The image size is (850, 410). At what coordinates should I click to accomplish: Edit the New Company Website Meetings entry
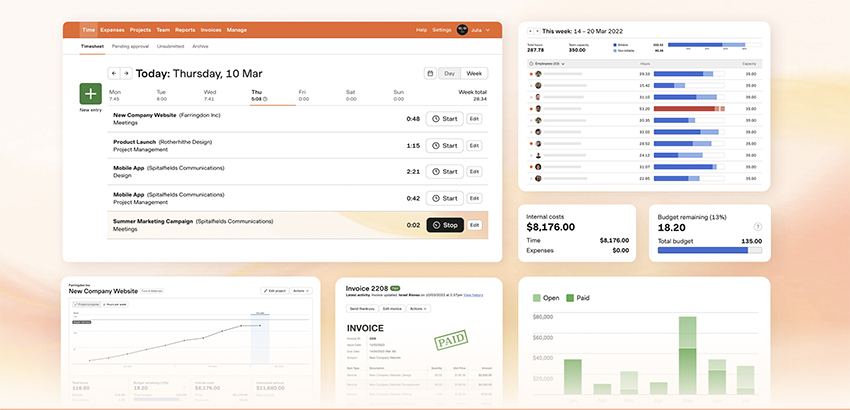coord(474,119)
